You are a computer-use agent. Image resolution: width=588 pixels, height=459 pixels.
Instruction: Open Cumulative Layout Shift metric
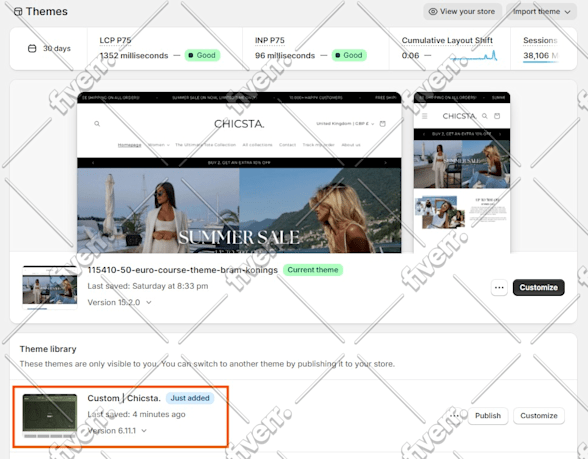click(447, 40)
